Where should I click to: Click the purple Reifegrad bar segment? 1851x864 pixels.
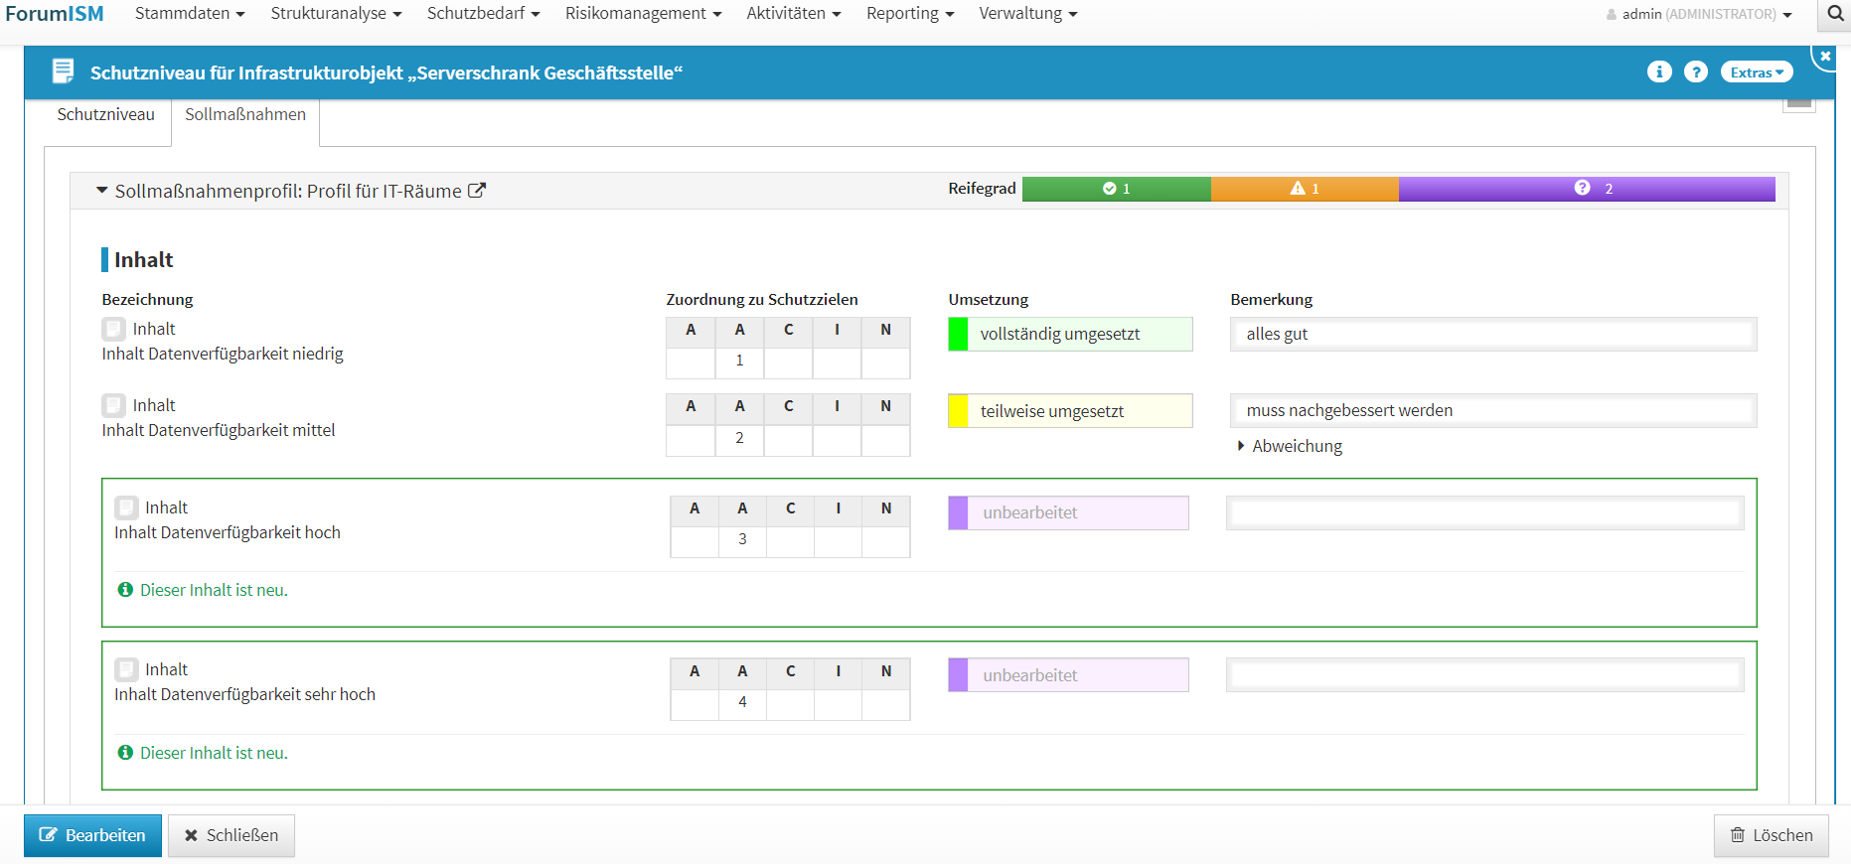coord(1586,188)
